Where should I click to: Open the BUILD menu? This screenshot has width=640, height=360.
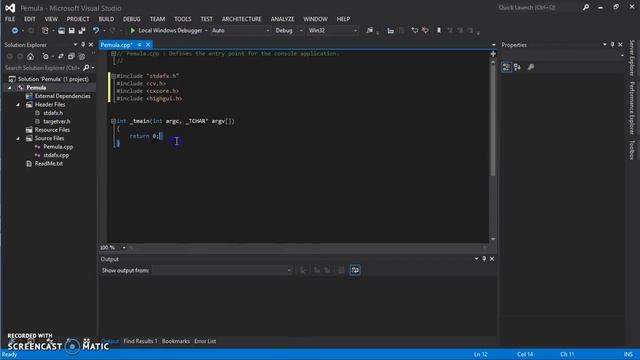(x=106, y=19)
